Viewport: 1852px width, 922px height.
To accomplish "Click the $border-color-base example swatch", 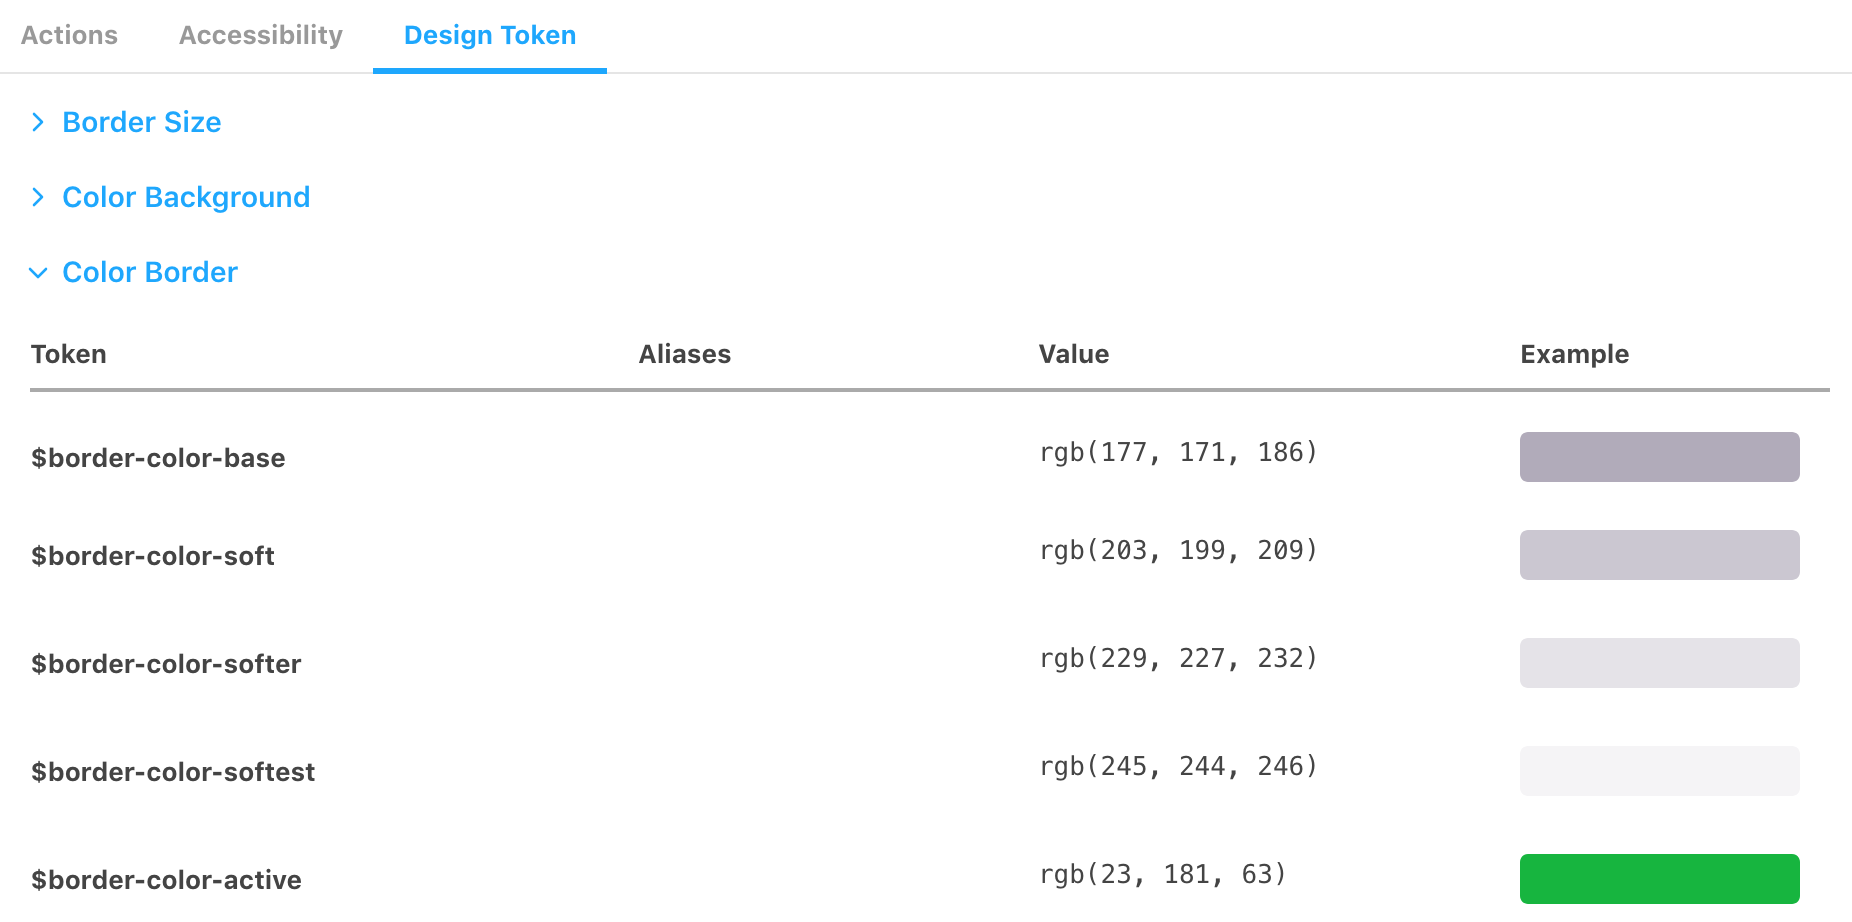I will (1660, 457).
